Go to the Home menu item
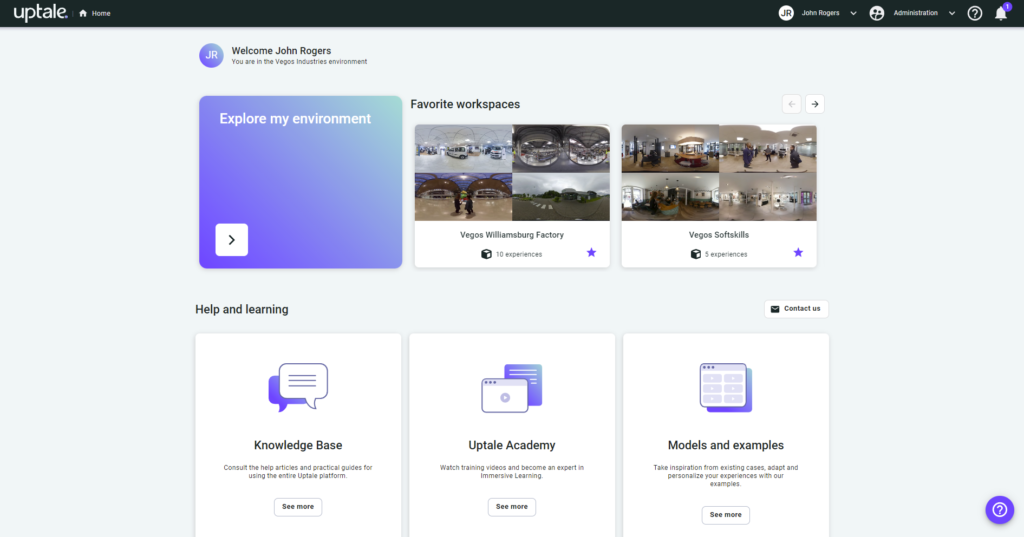This screenshot has width=1024, height=537. click(95, 13)
